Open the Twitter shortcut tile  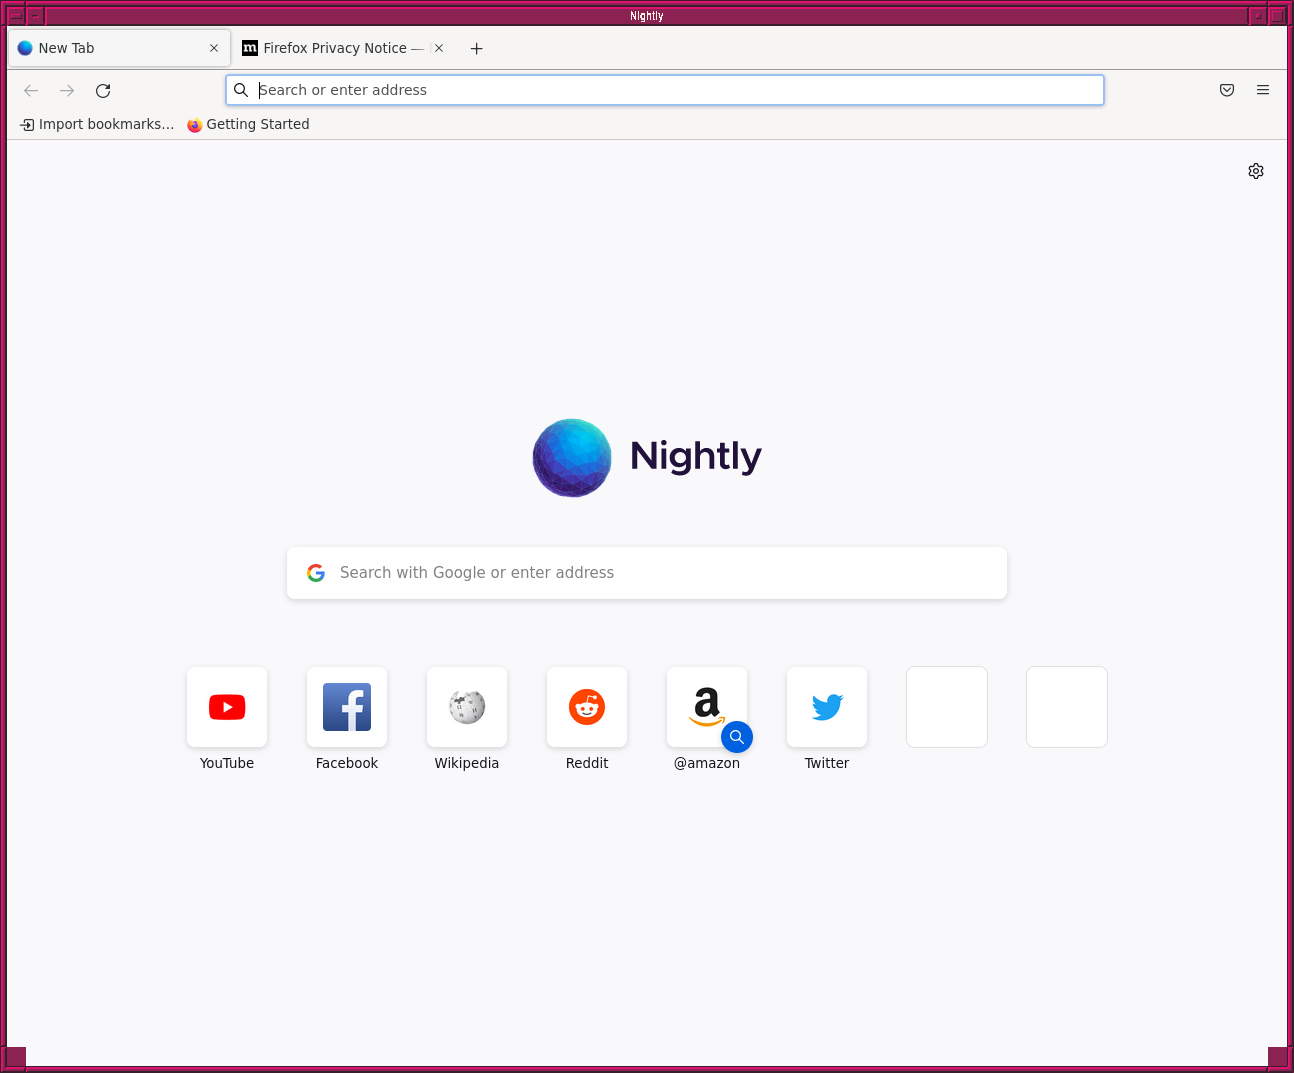tap(827, 707)
